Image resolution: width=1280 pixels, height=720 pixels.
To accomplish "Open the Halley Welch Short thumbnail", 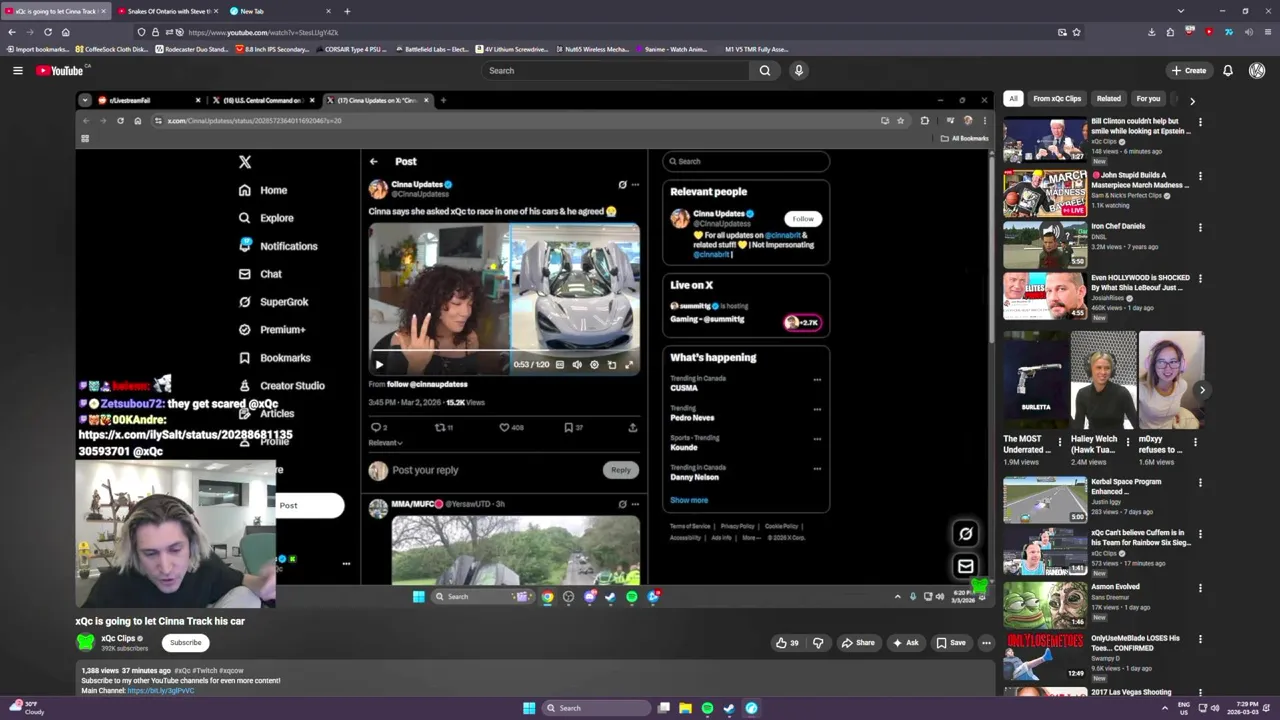I will click(1103, 380).
